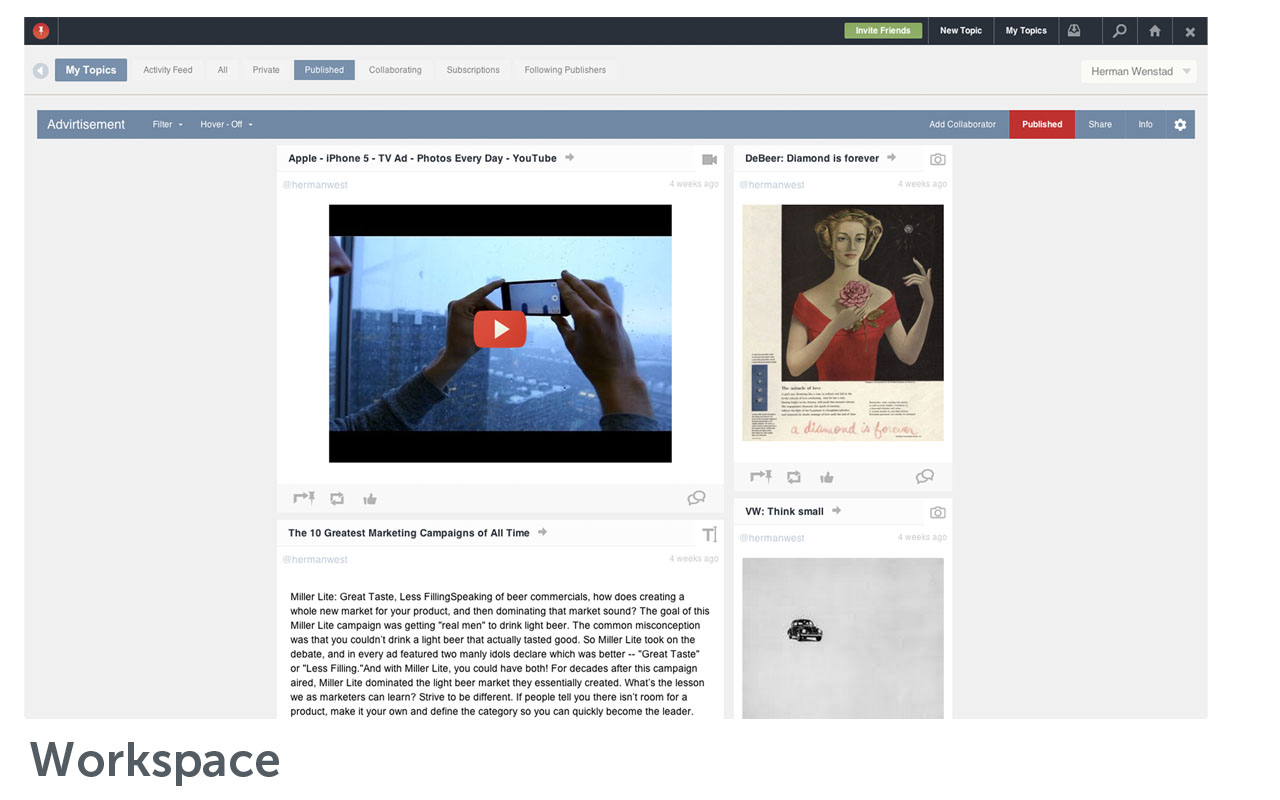The height and width of the screenshot is (800, 1280).
Task: Click arrow next to 10 Greatest Marketing title
Action: (x=542, y=532)
